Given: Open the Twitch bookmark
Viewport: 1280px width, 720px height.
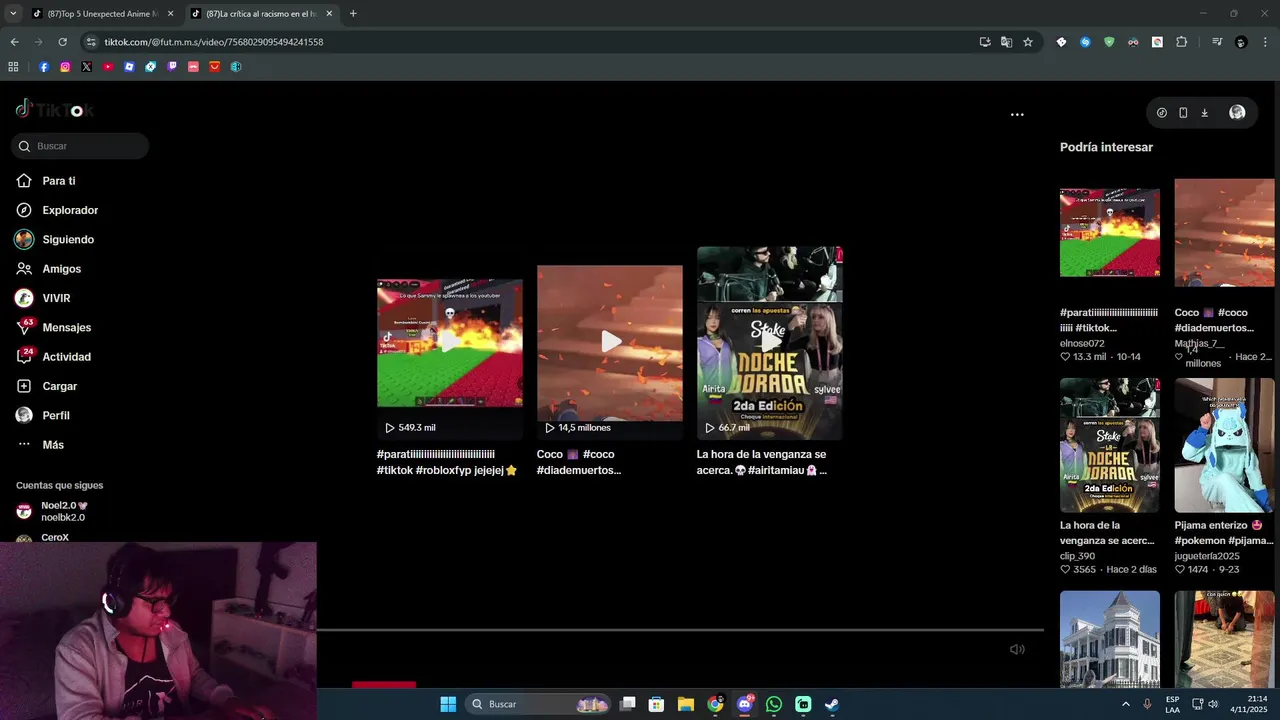Looking at the screenshot, I should (172, 67).
